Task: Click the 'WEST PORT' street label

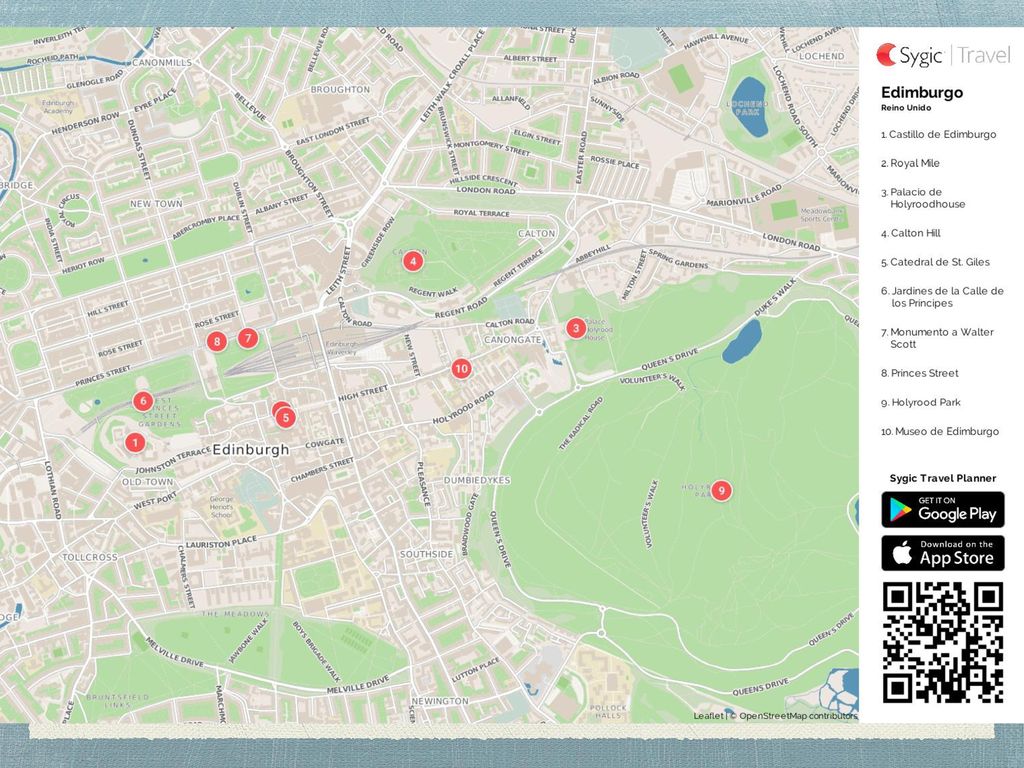Action: 155,501
